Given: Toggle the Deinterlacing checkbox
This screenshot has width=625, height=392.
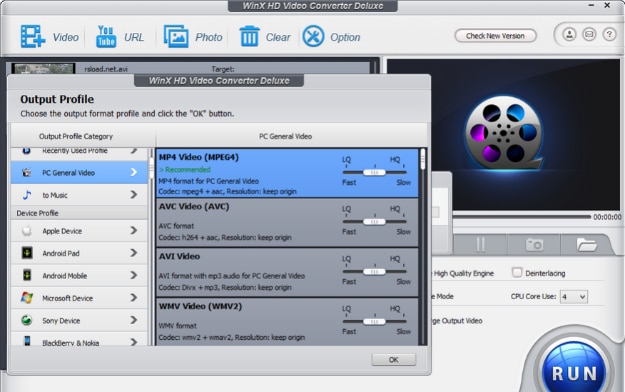Looking at the screenshot, I should coord(517,273).
